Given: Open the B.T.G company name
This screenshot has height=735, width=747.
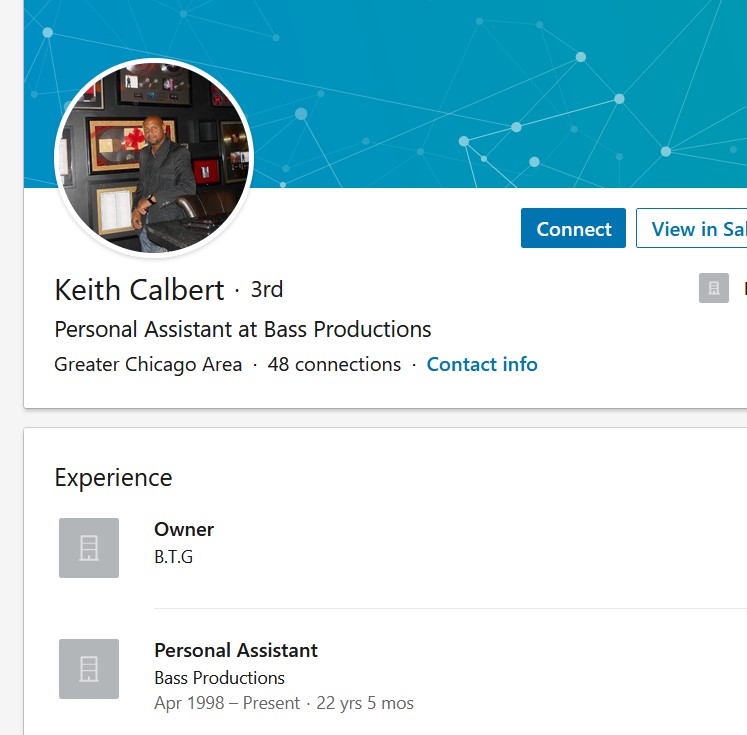Looking at the screenshot, I should [173, 557].
